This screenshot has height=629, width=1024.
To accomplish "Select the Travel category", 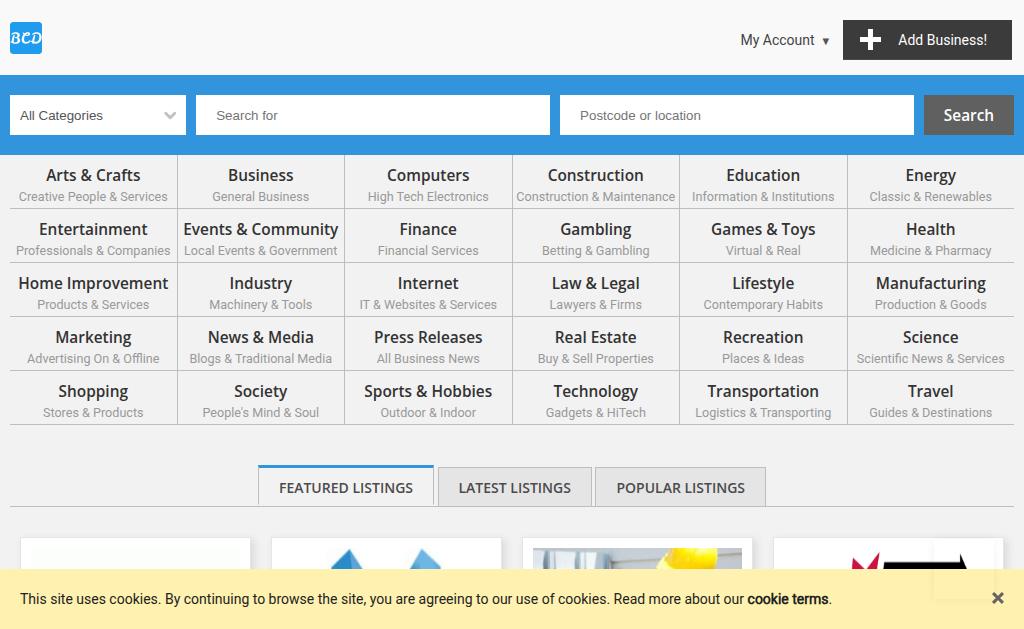I will pos(931,392).
